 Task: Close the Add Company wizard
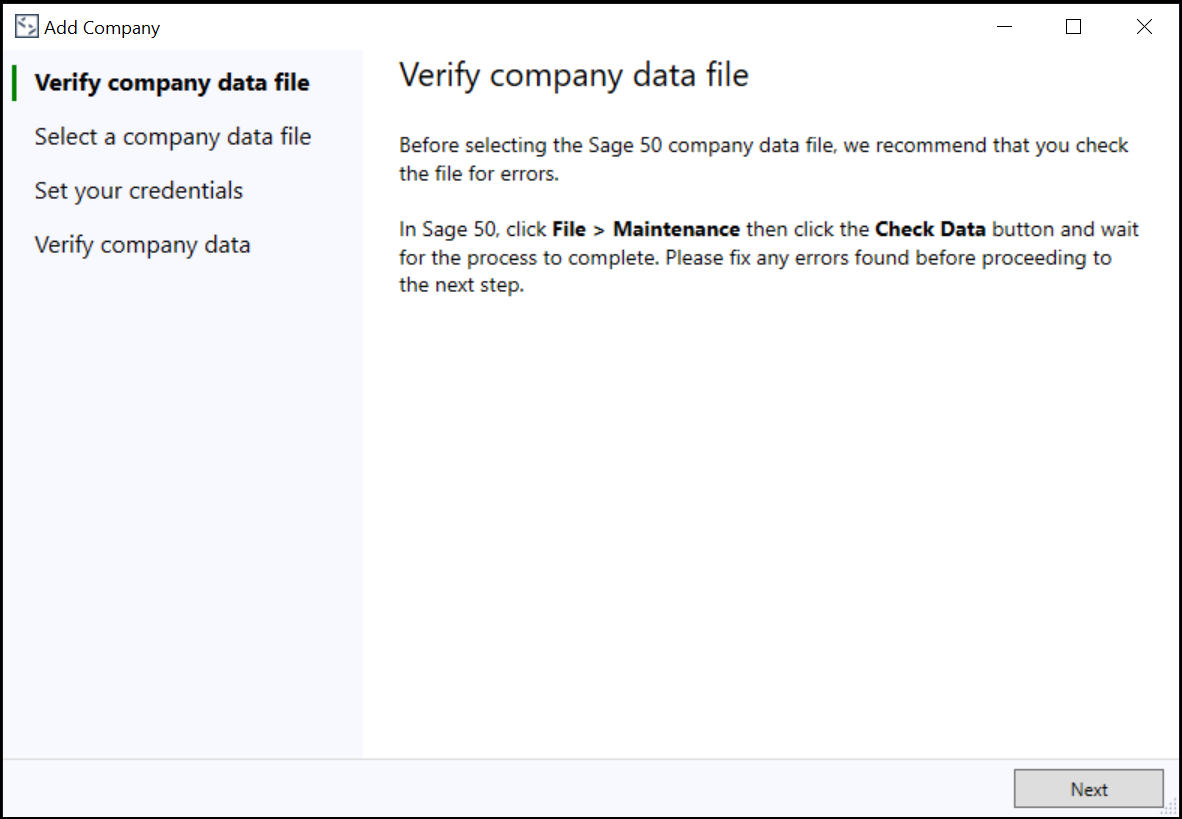pos(1144,26)
